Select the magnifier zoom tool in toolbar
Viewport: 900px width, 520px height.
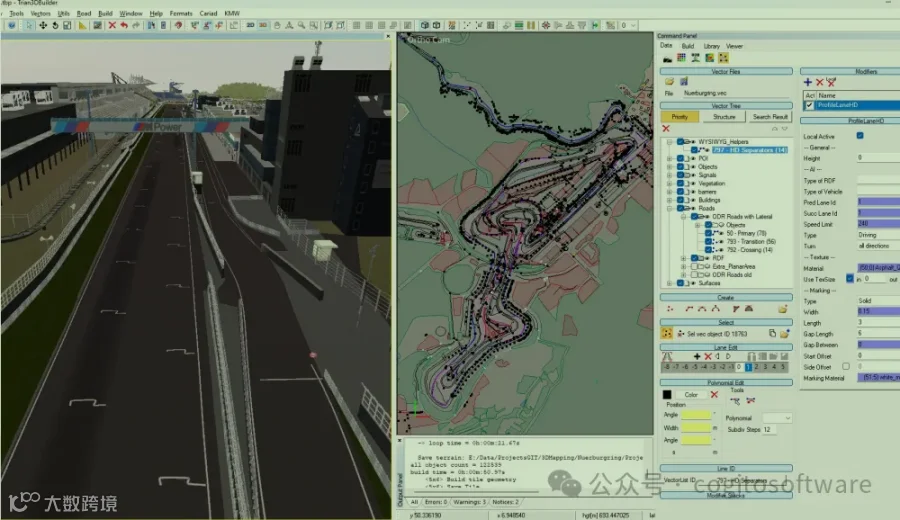[301, 25]
